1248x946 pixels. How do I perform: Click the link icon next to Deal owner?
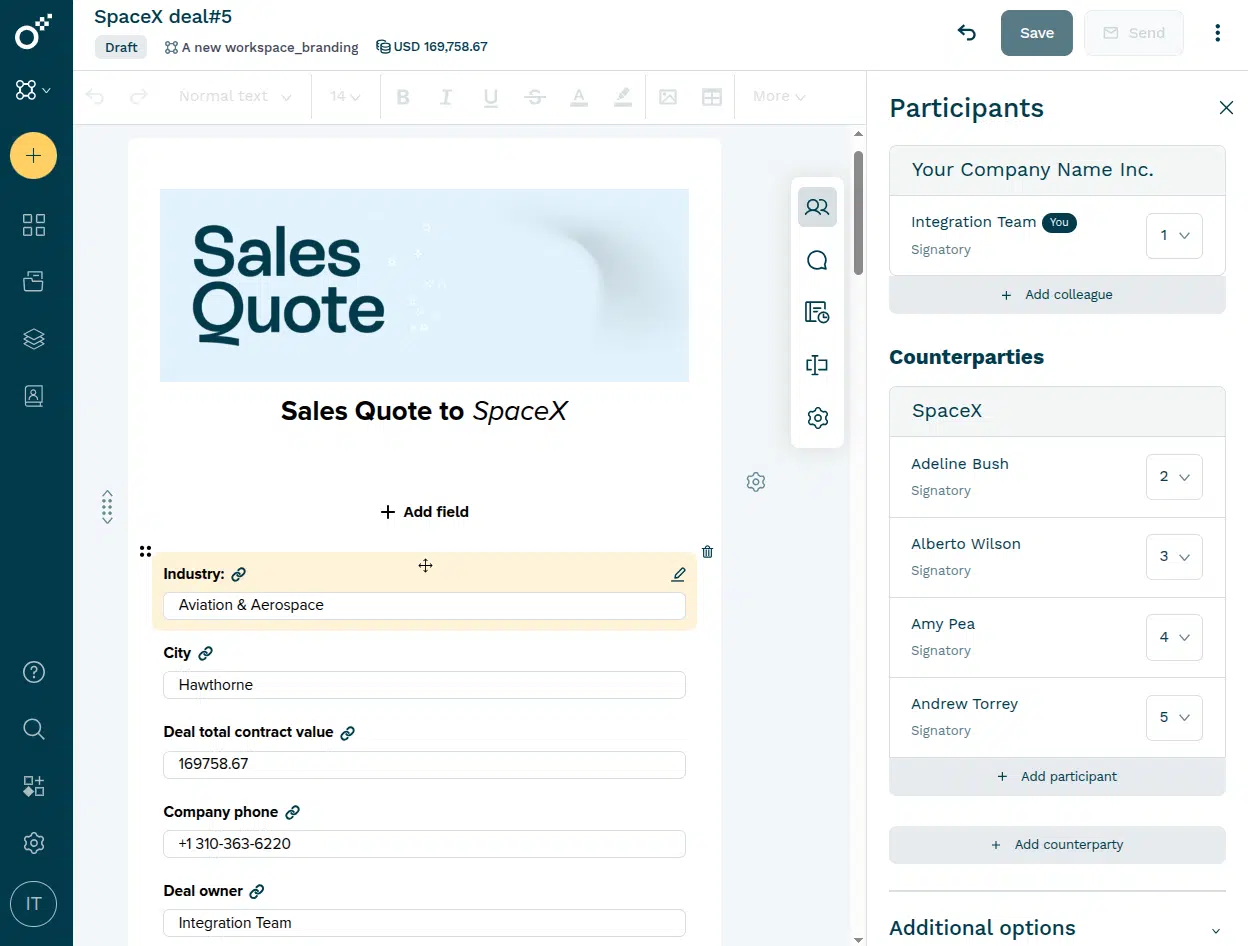[256, 891]
